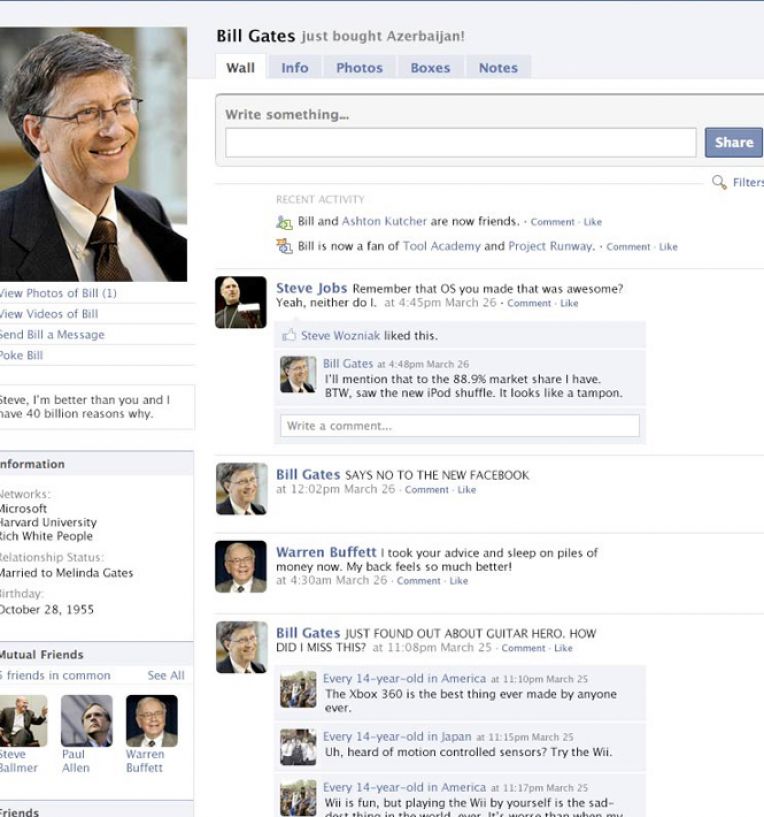Open the Filters link

click(x=748, y=182)
